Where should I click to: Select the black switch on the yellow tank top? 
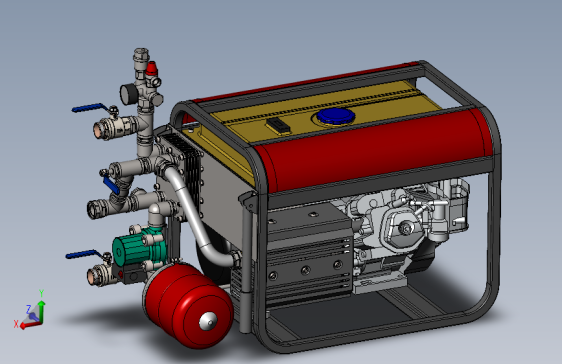tap(278, 124)
